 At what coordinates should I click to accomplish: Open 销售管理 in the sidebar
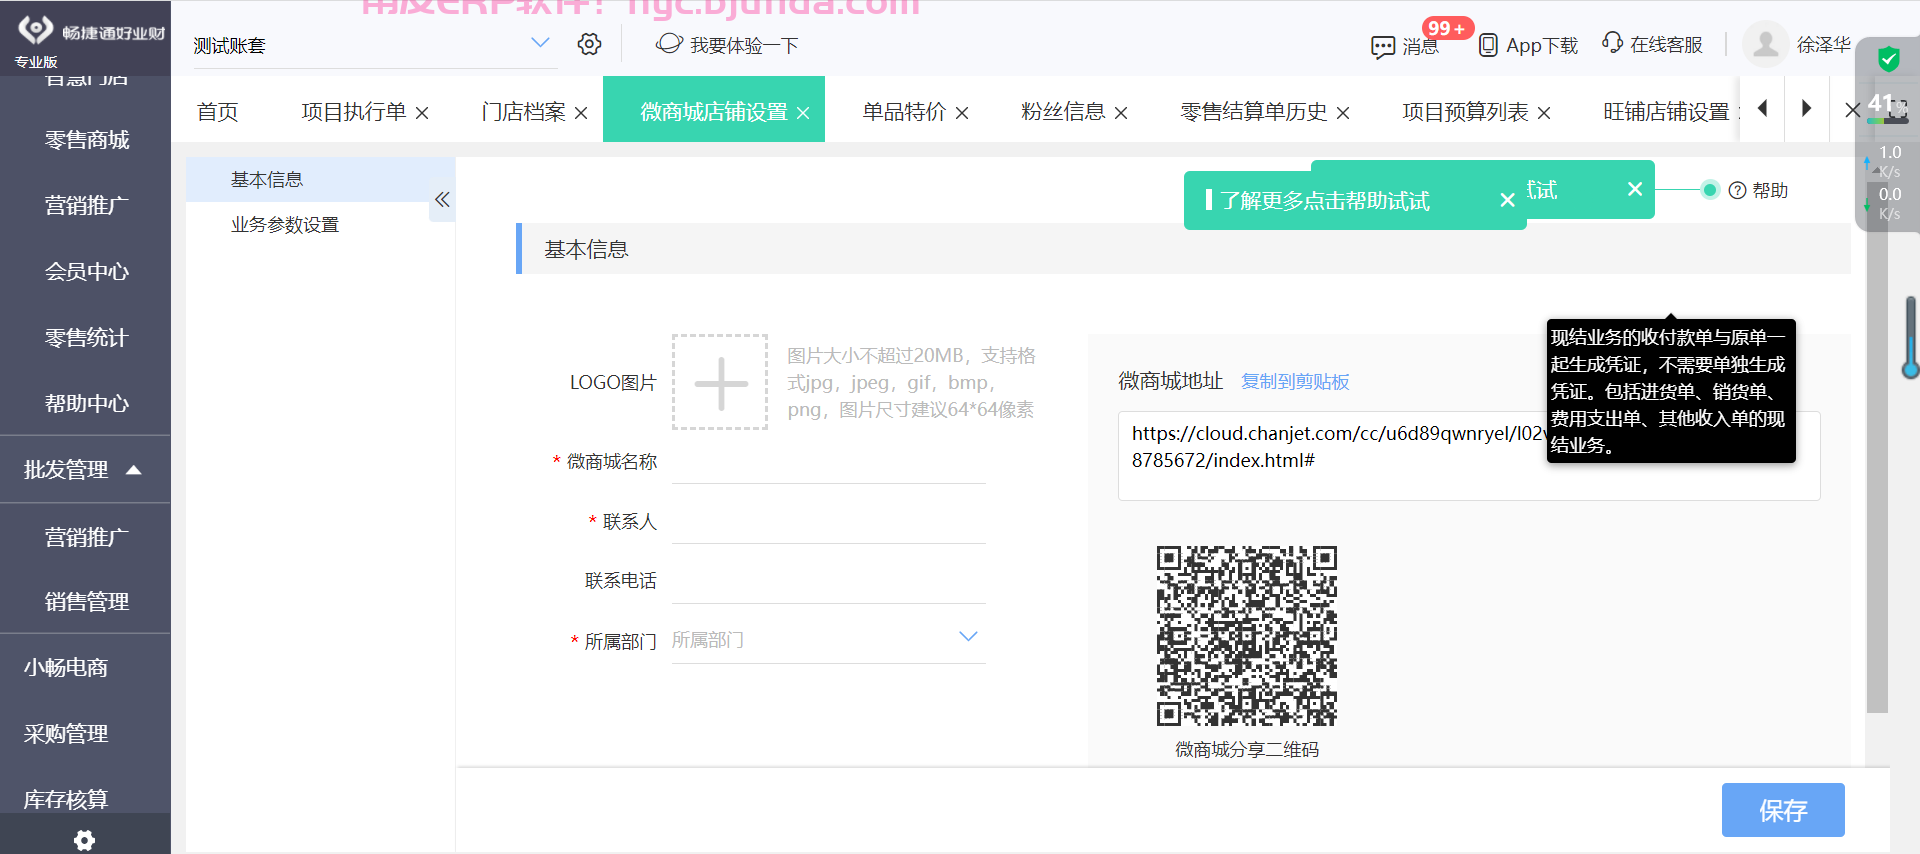[87, 601]
